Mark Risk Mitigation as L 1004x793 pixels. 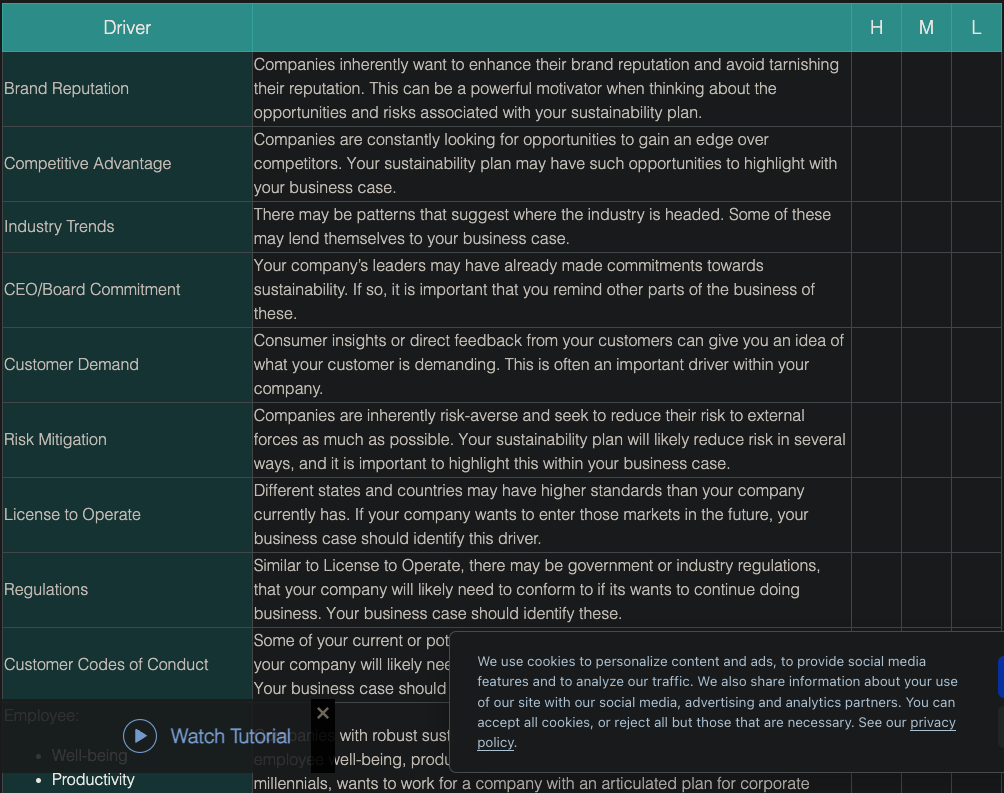[x=976, y=440]
